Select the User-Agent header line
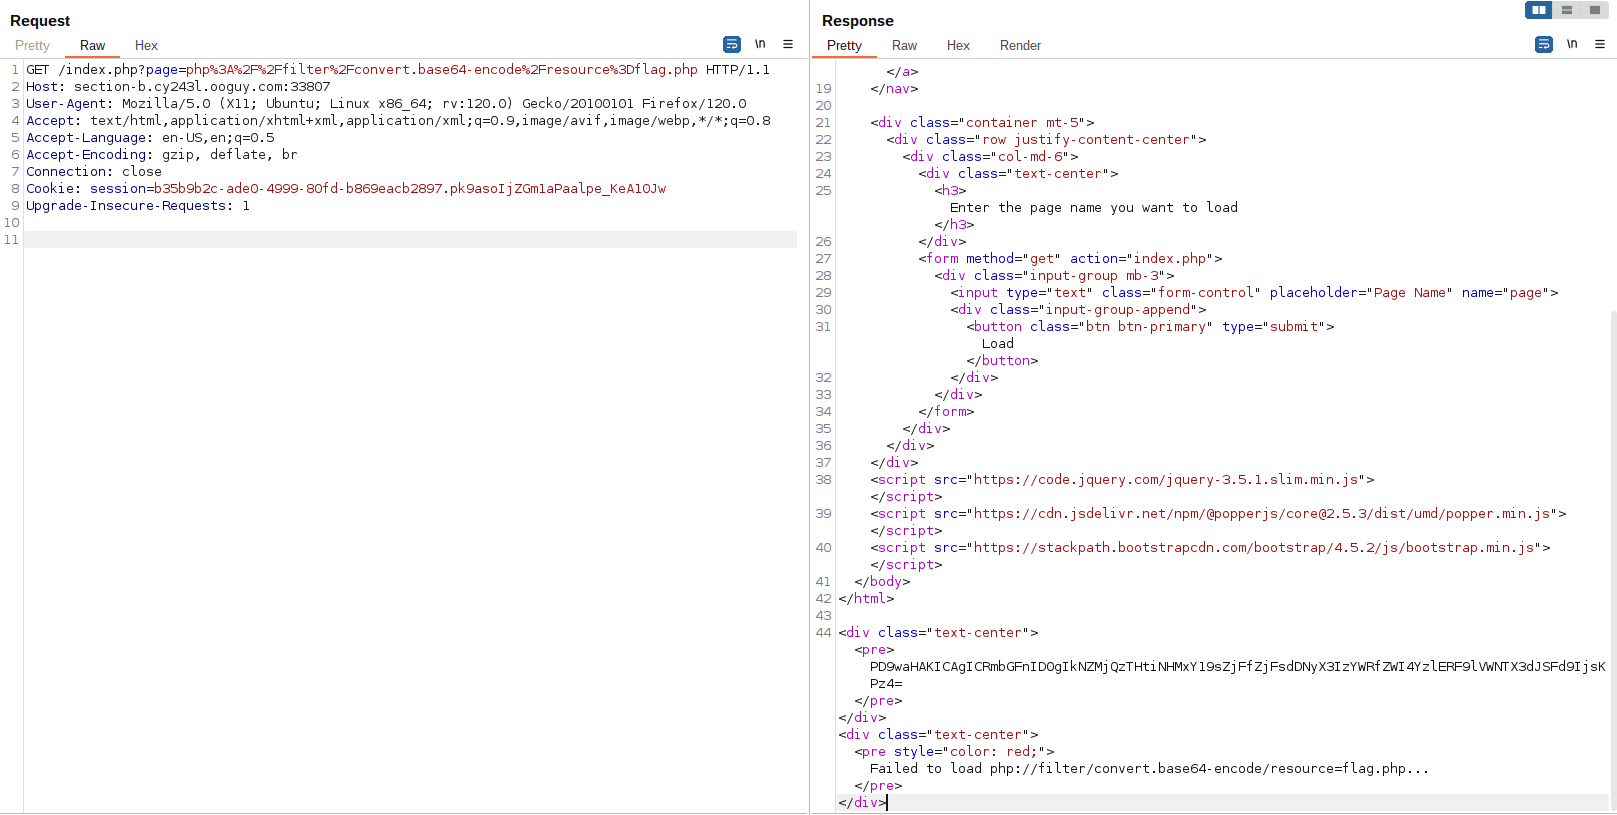This screenshot has height=815, width=1617. point(386,104)
